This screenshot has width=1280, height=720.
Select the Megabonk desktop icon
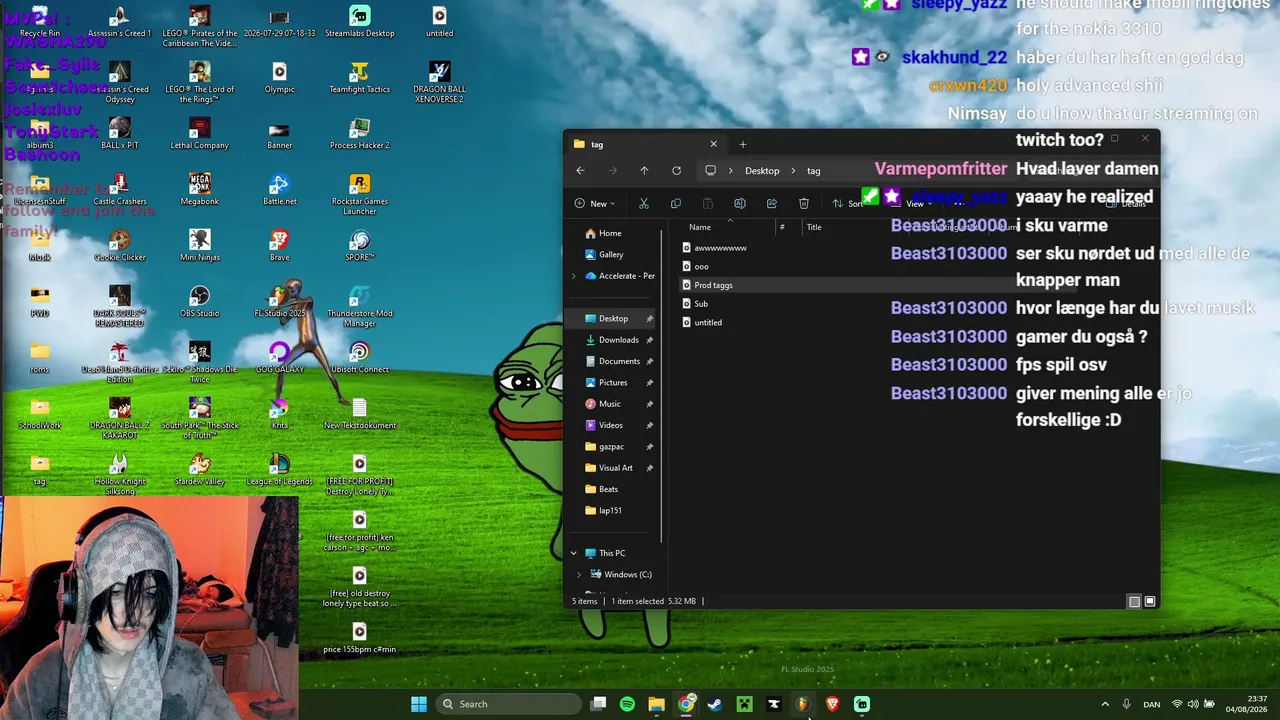[x=199, y=189]
